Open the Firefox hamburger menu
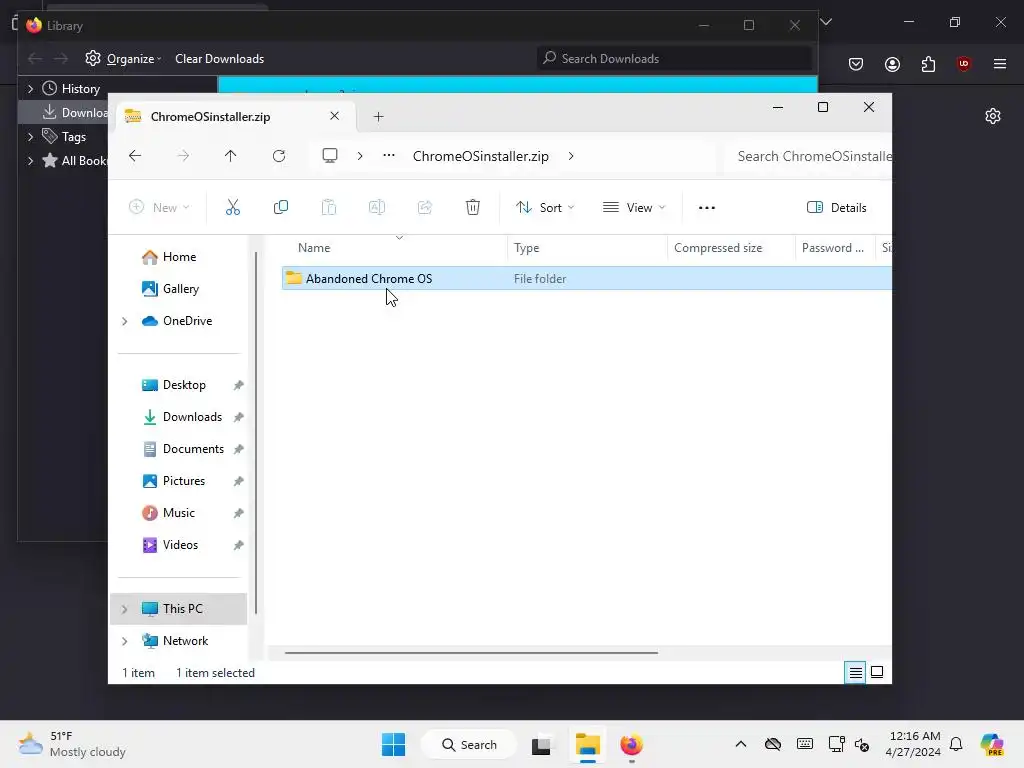This screenshot has height=768, width=1024. (999, 64)
